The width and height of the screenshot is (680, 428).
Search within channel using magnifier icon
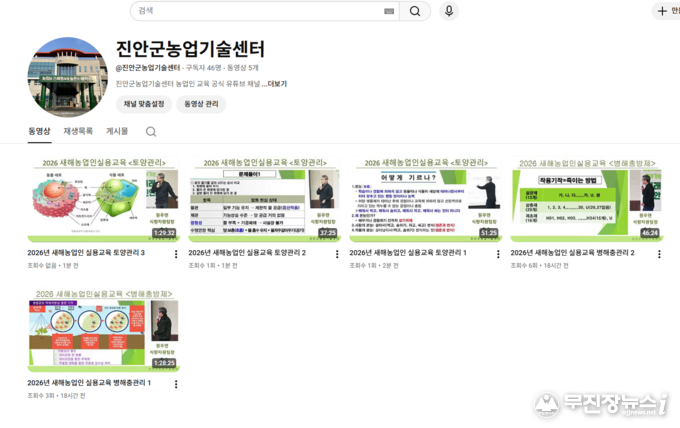click(151, 131)
